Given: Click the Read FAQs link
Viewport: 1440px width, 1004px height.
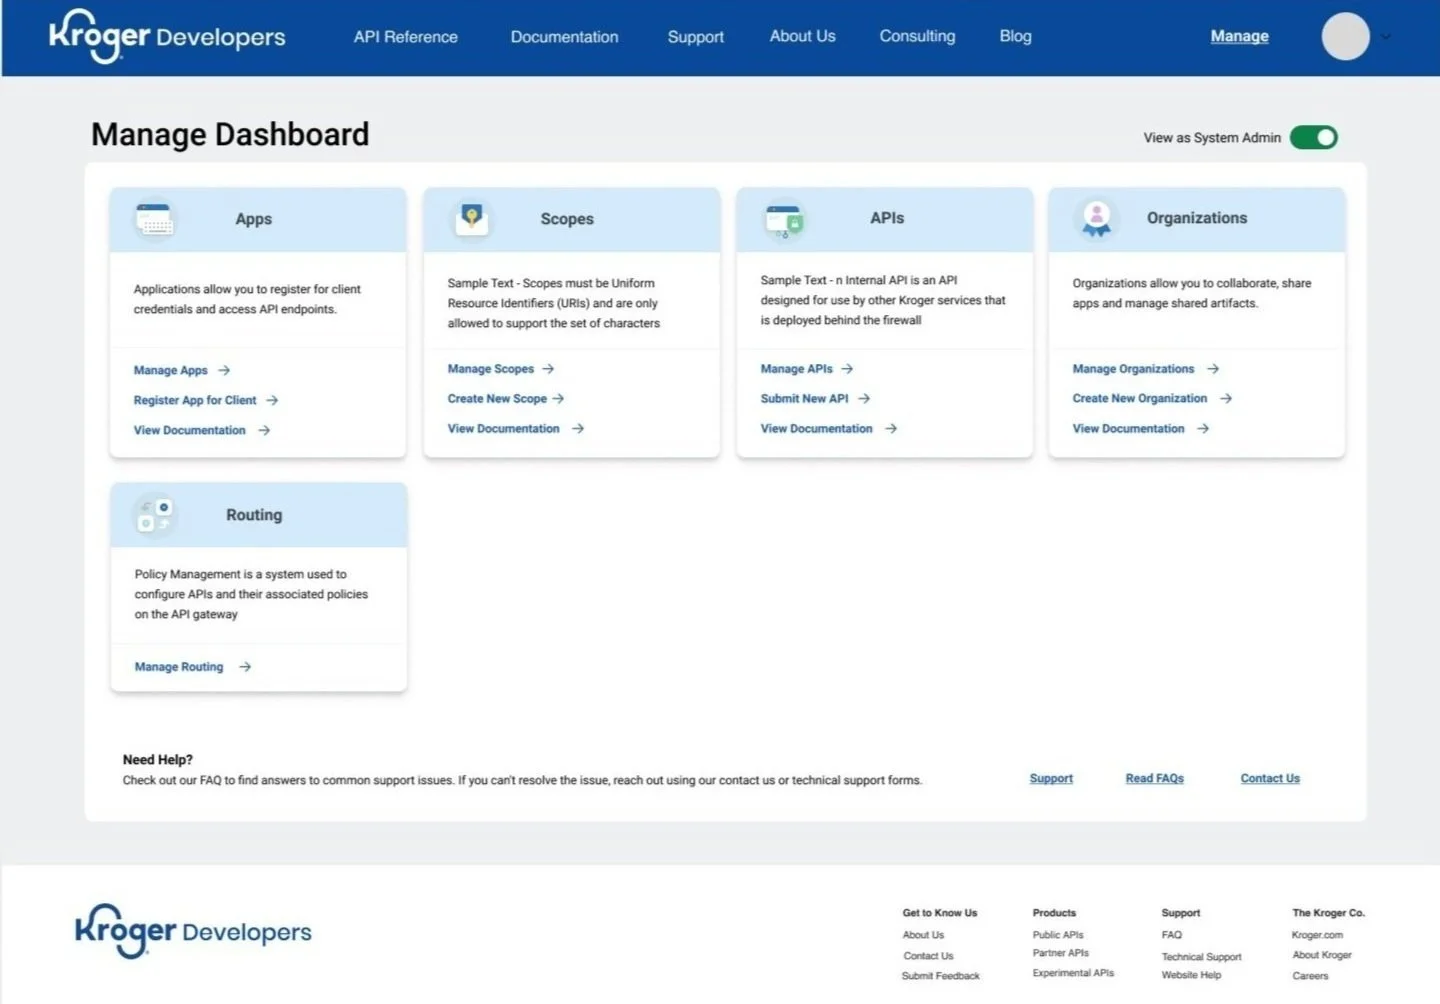Looking at the screenshot, I should 1155,778.
